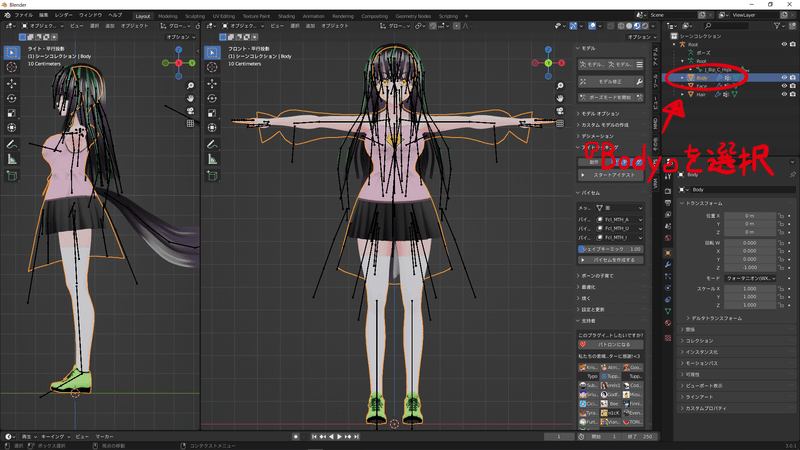Open the ヘルプ menu
Screen dimensions: 800x450
click(x=115, y=15)
